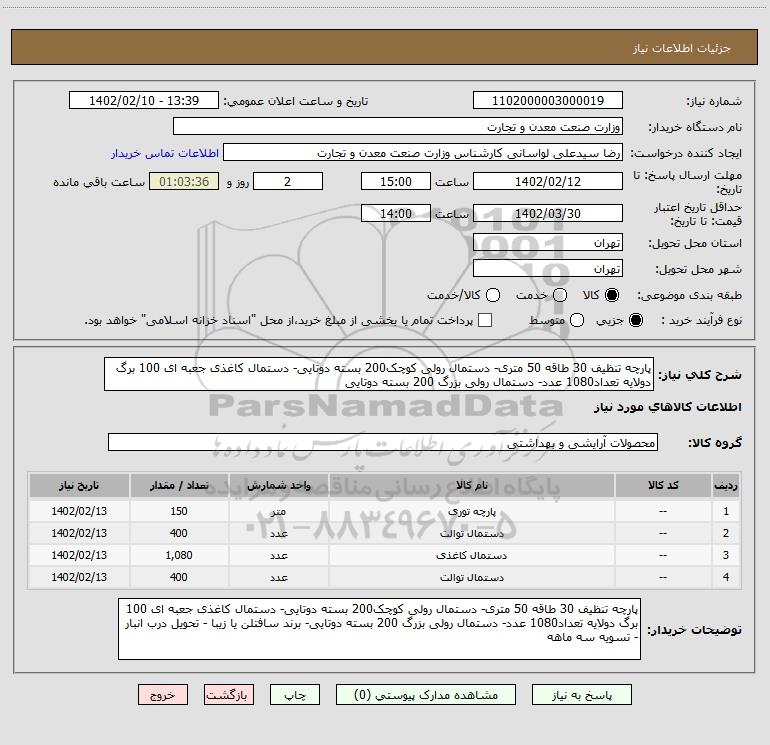
Task: Click the quantity cell 1,080
Action: coord(179,555)
